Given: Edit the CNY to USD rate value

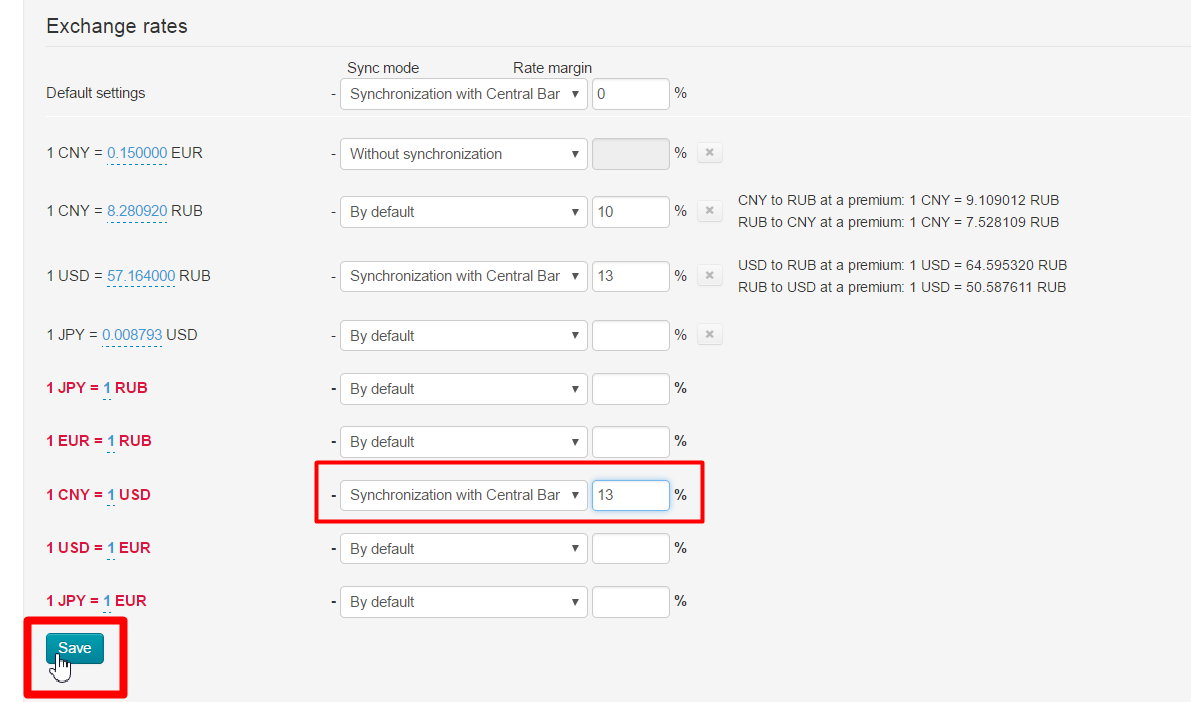Looking at the screenshot, I should (x=111, y=495).
